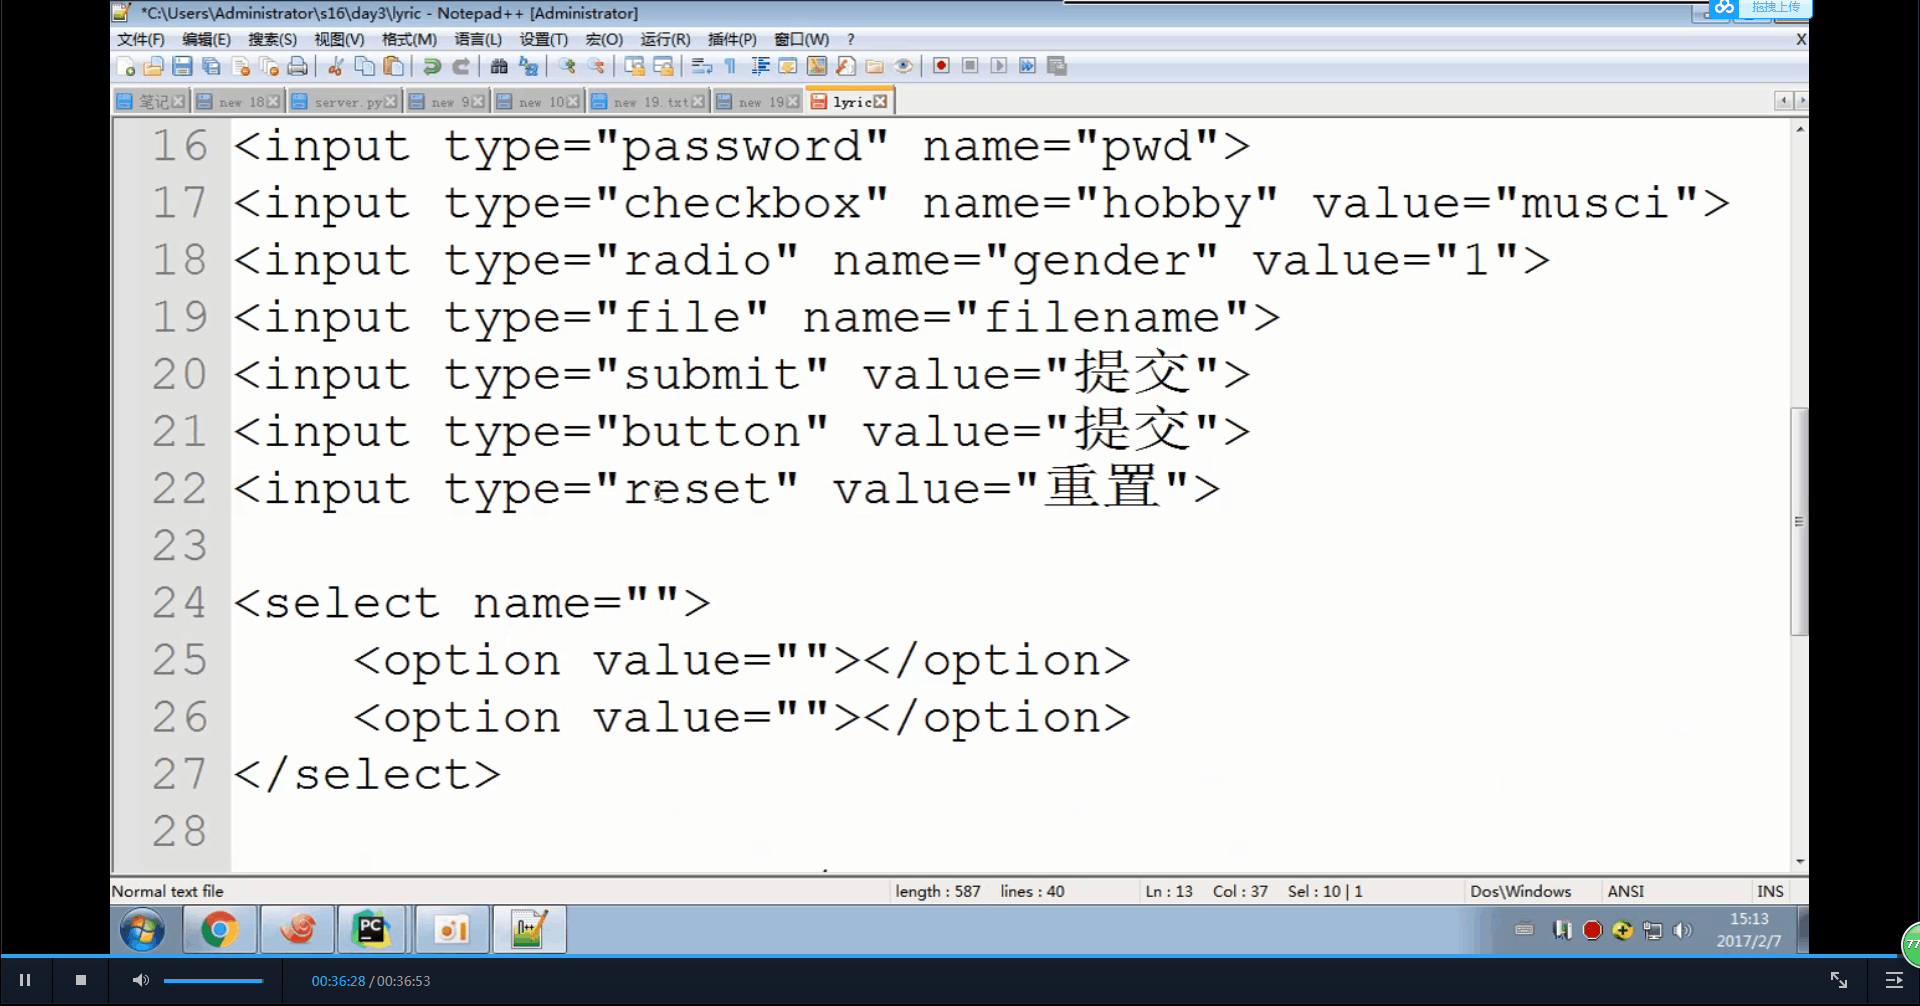Cut selection with the scissors icon

336,66
